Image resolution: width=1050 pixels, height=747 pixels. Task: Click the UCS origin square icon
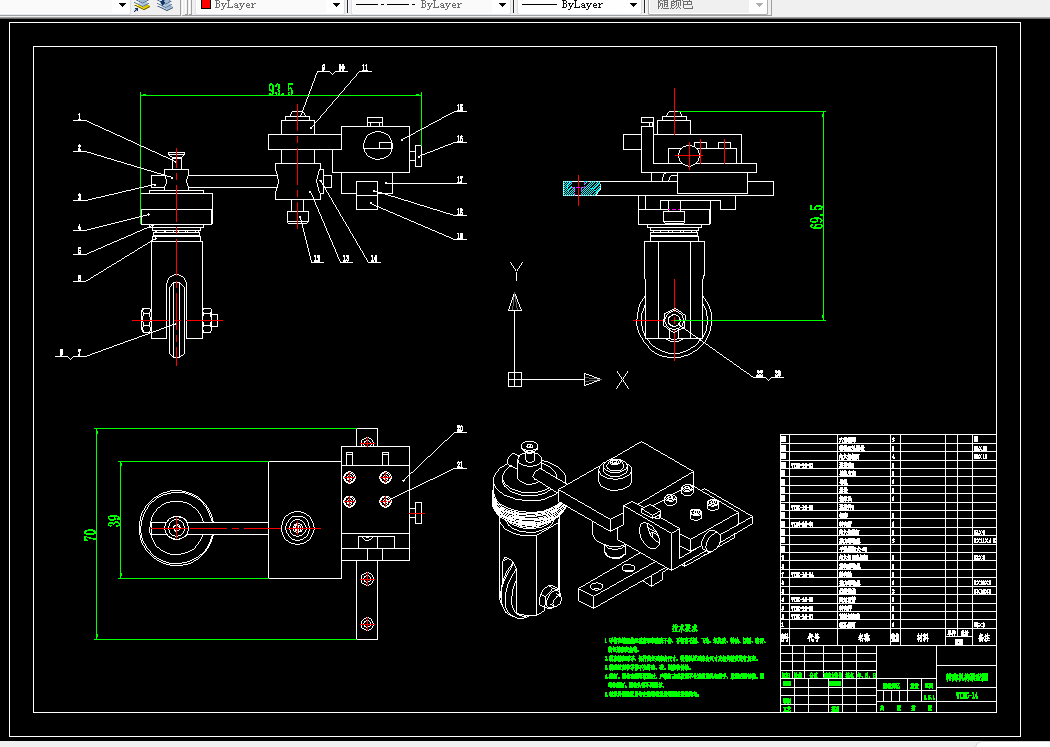(514, 380)
